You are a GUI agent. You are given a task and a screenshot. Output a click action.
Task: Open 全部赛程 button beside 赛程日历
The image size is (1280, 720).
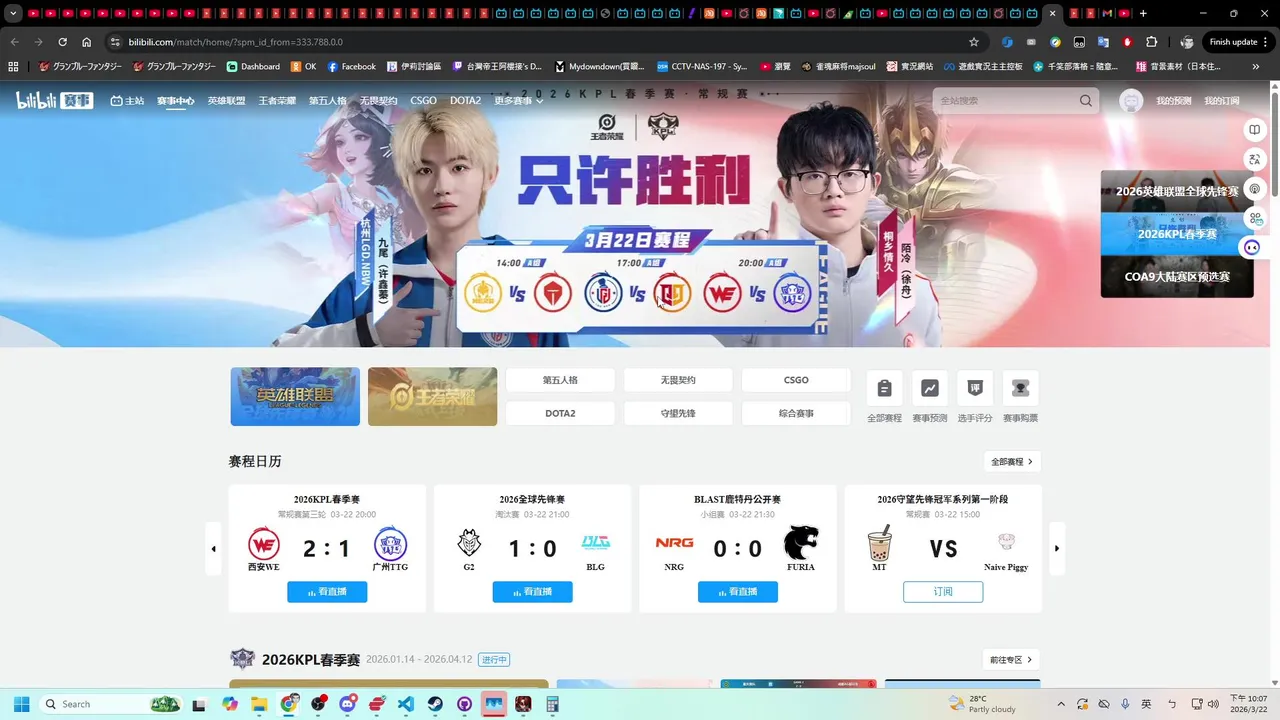coord(1012,462)
